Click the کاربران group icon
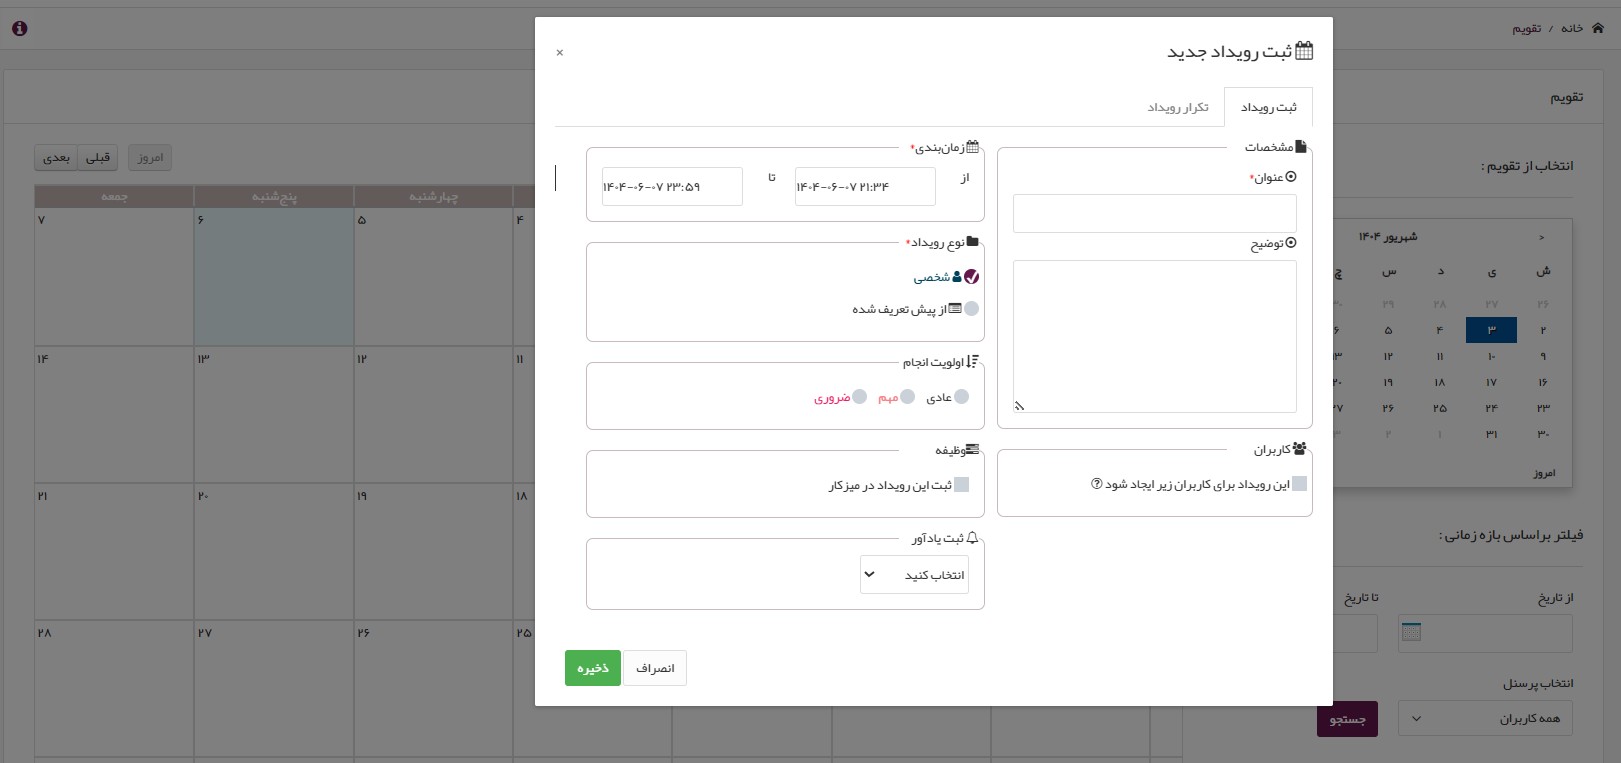This screenshot has height=763, width=1621. pyautogui.click(x=1299, y=449)
